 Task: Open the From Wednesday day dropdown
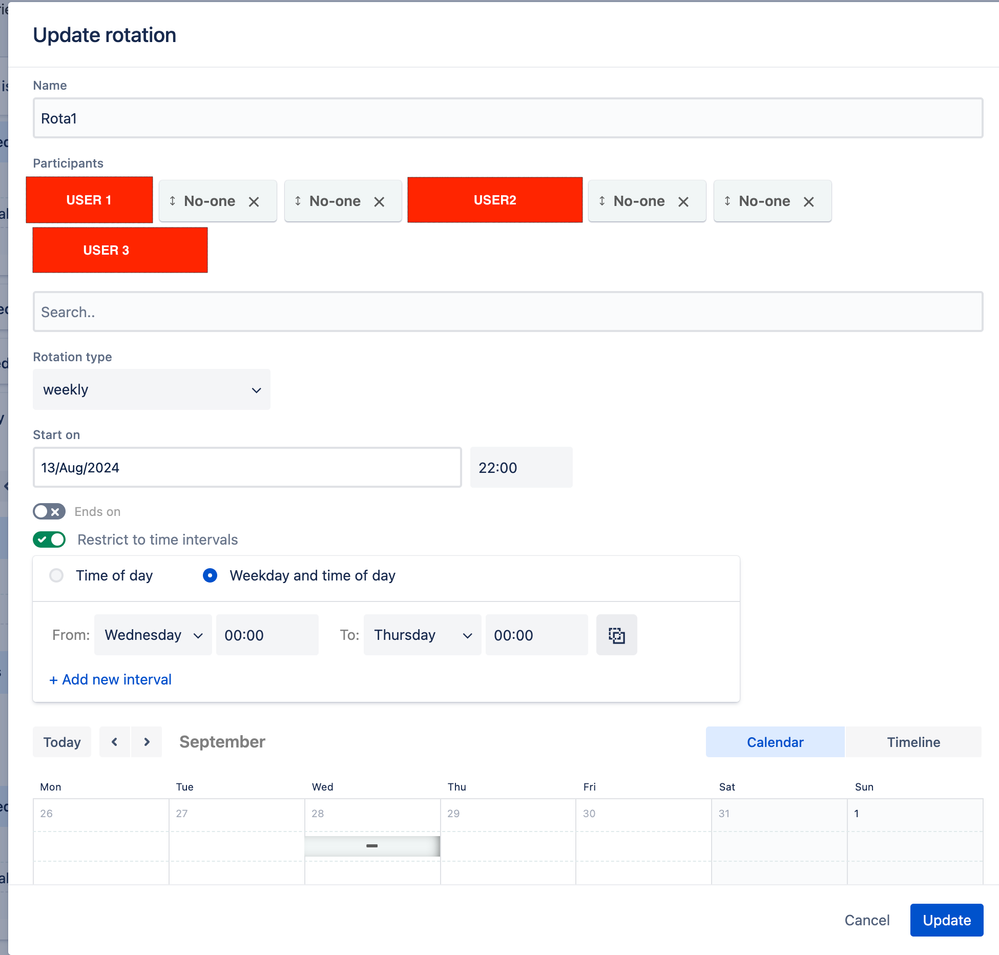pos(153,635)
